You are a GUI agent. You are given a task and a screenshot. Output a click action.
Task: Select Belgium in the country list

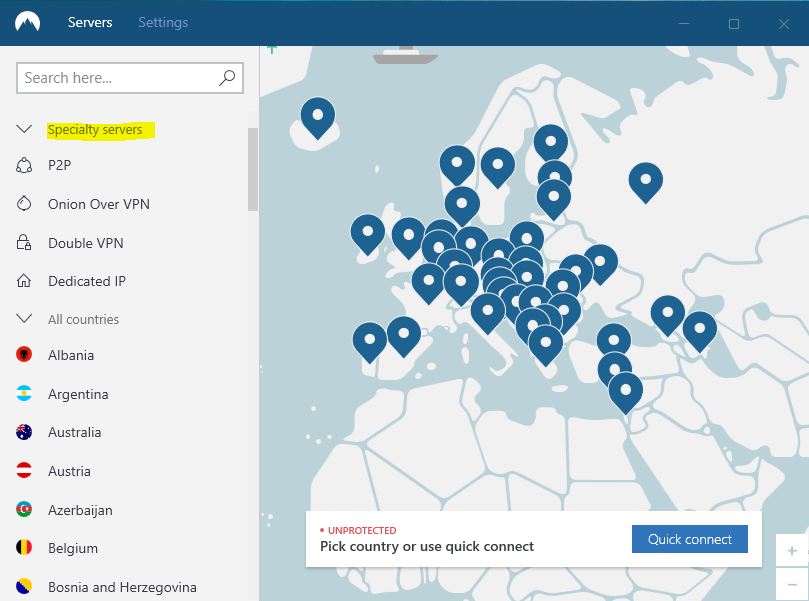point(73,548)
